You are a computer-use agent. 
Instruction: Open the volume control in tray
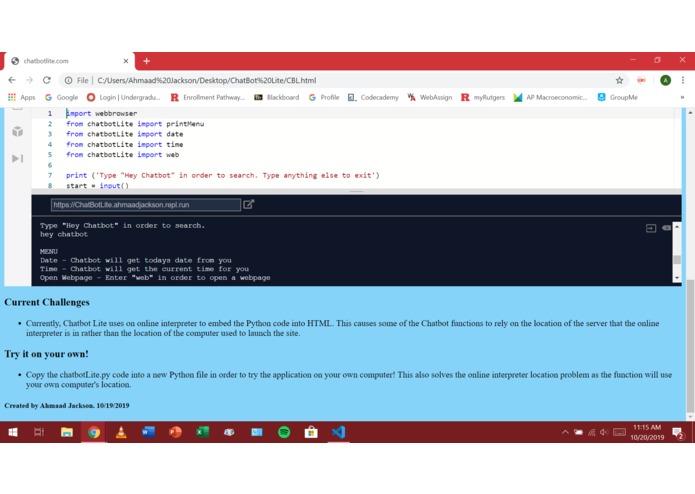click(x=604, y=432)
